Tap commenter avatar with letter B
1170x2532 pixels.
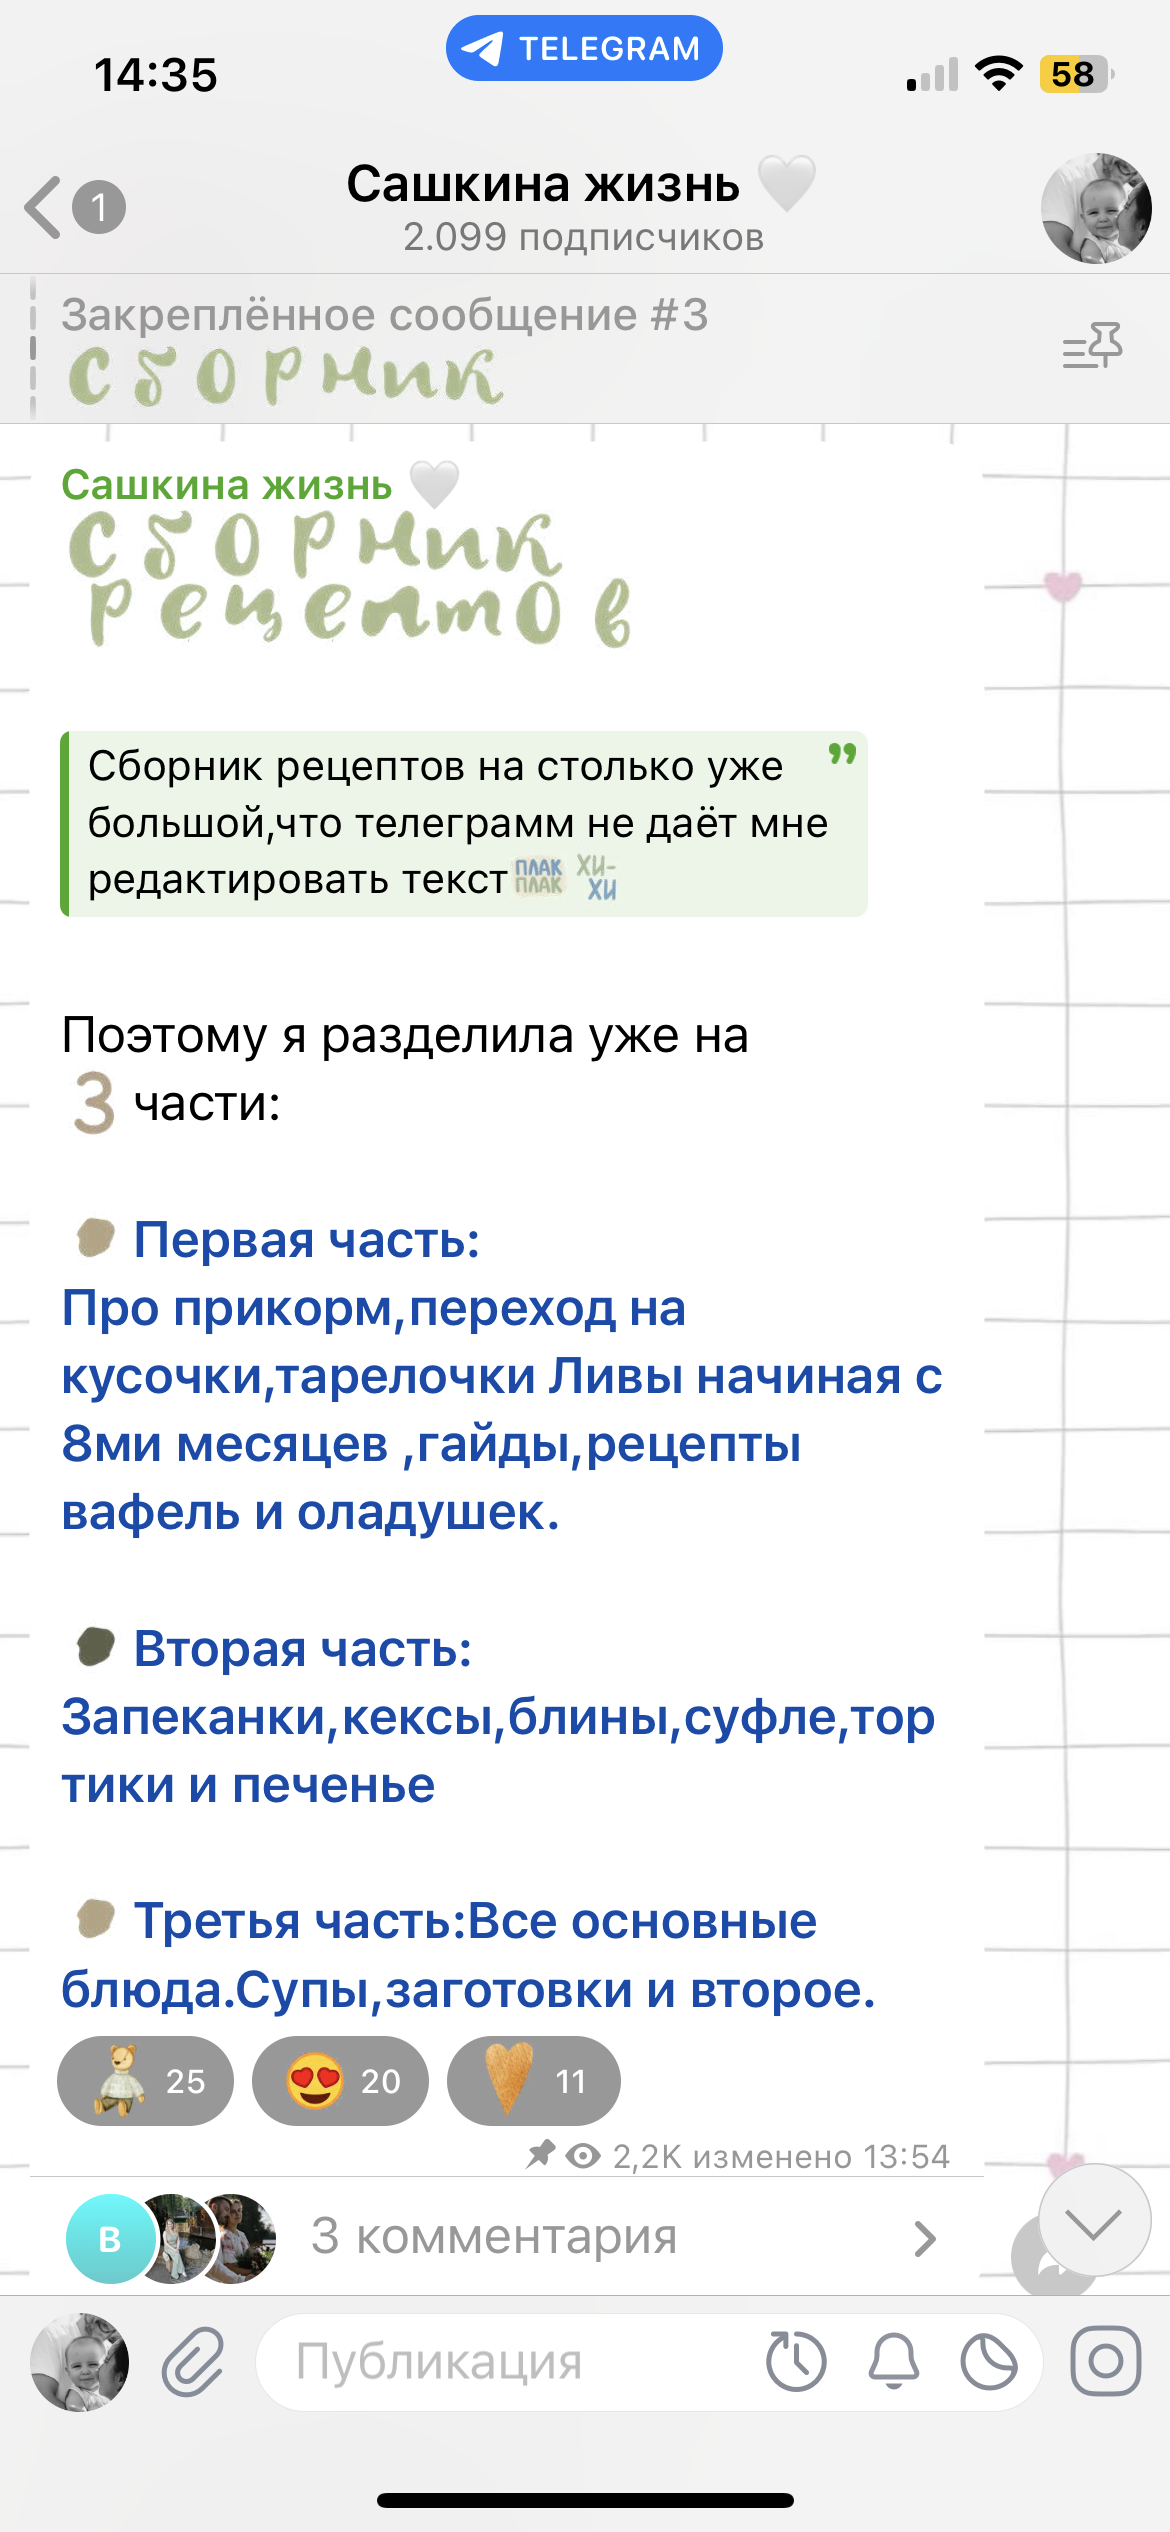pyautogui.click(x=110, y=2239)
